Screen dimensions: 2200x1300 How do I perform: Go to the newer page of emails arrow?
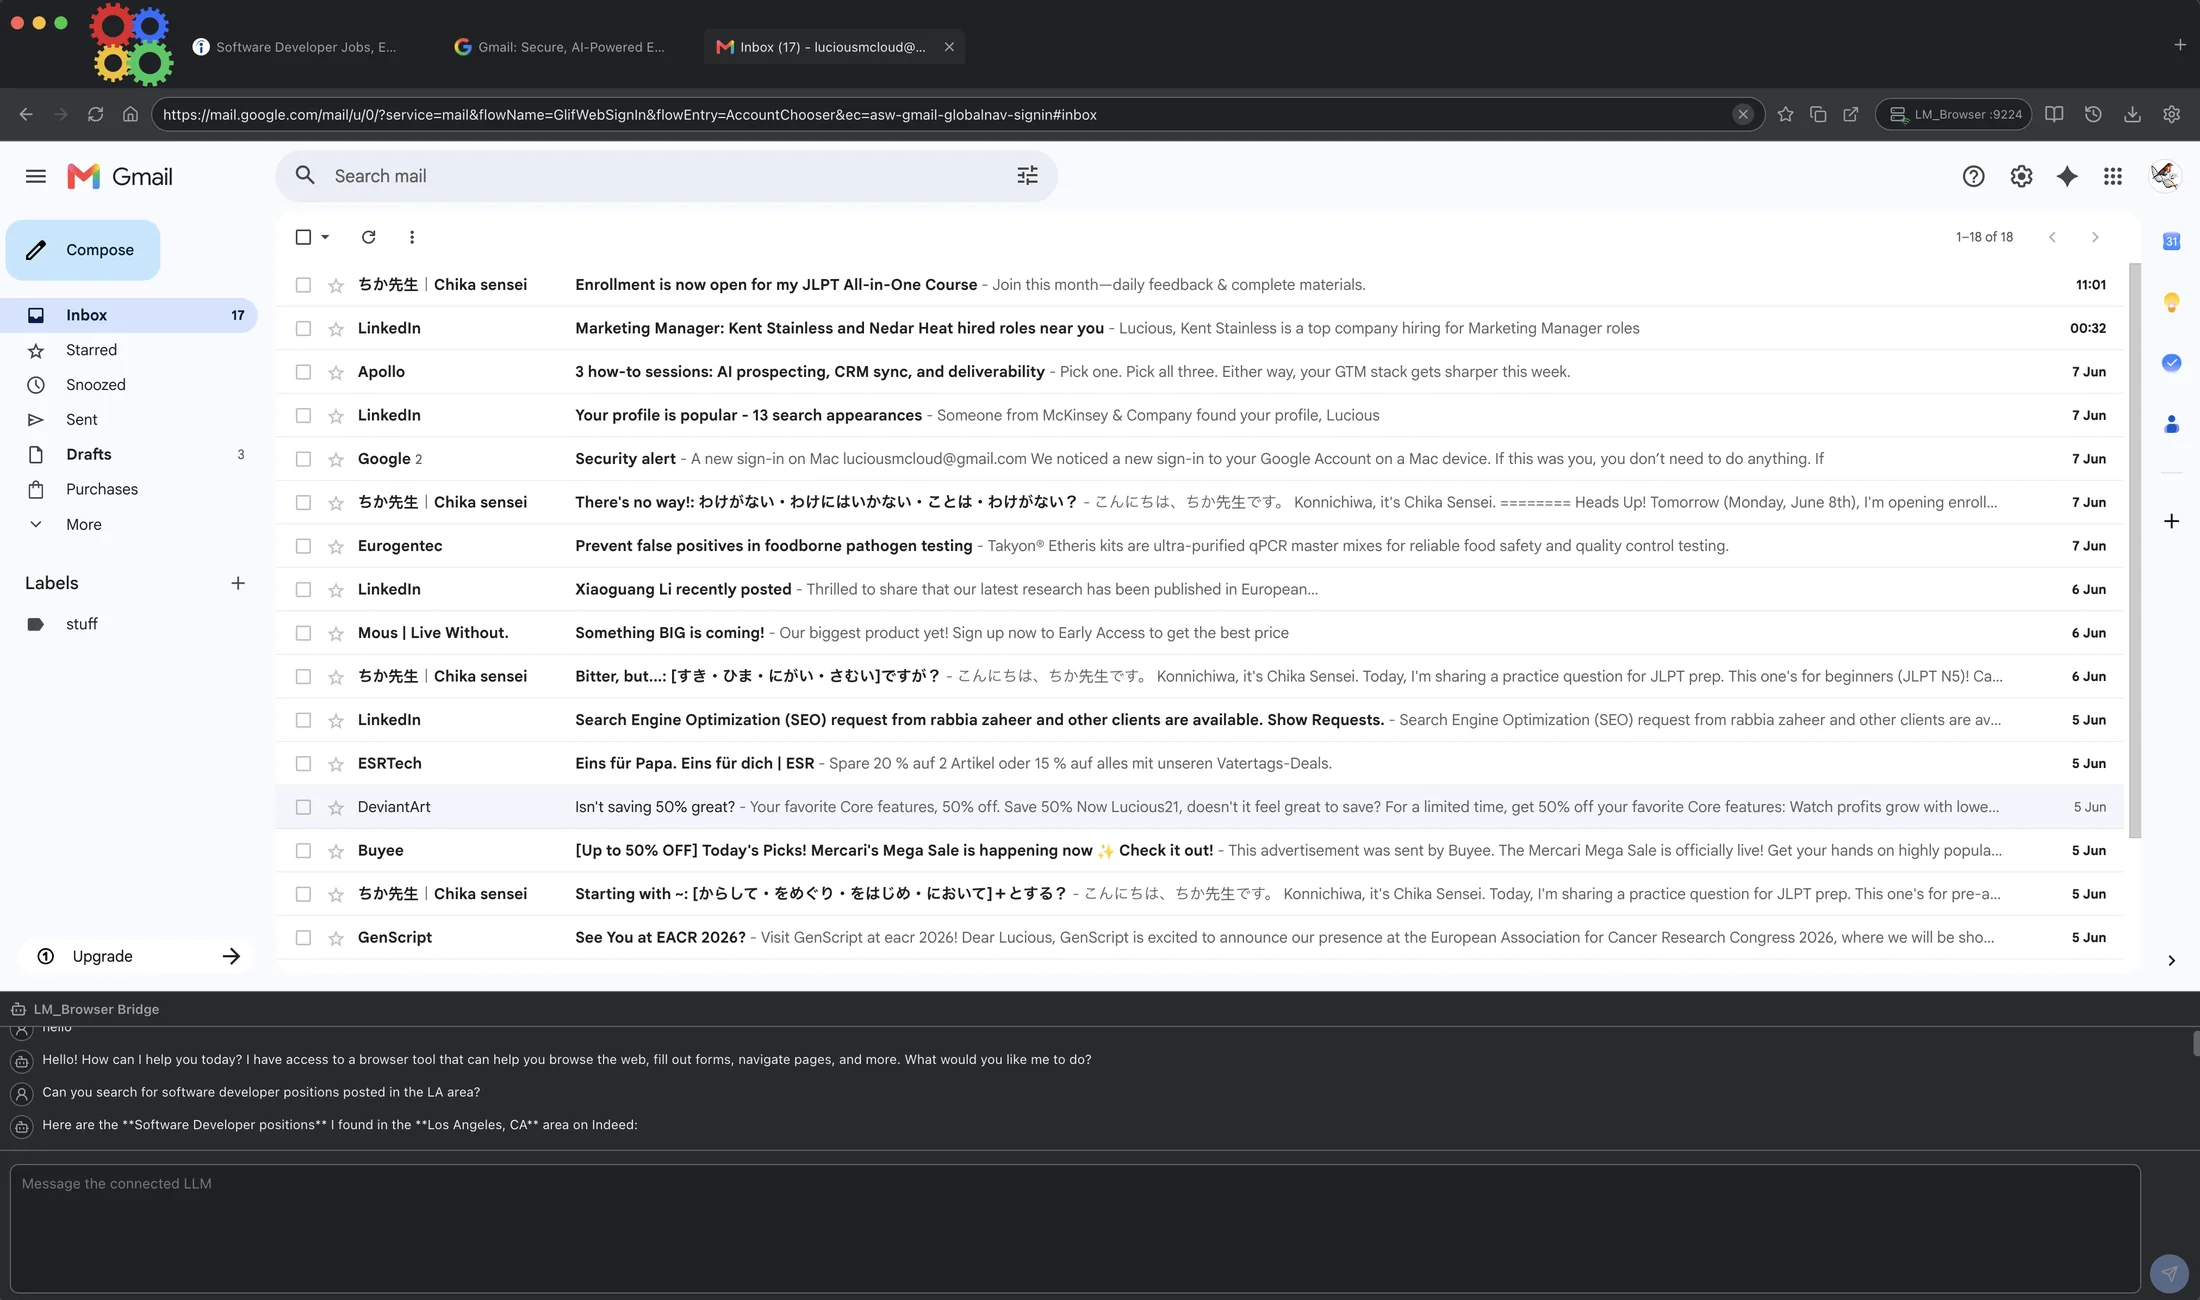(x=2052, y=237)
